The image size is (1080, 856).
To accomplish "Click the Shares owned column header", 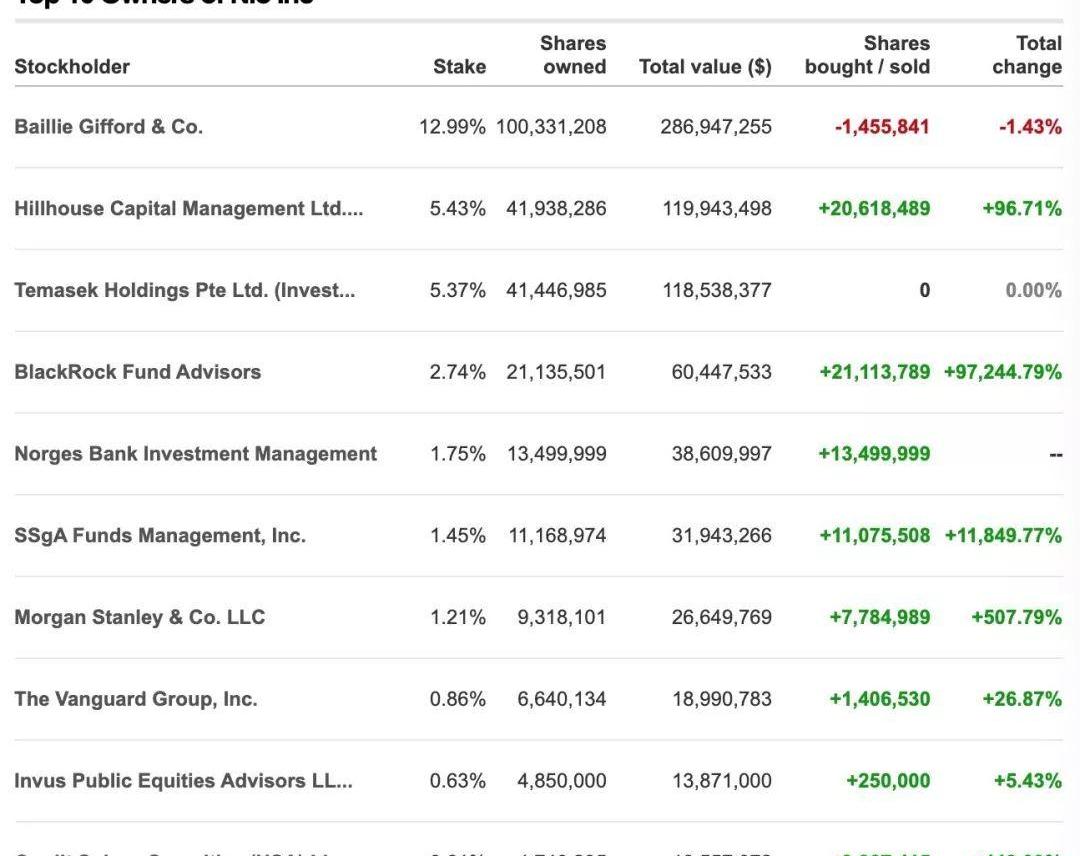I will pyautogui.click(x=573, y=55).
